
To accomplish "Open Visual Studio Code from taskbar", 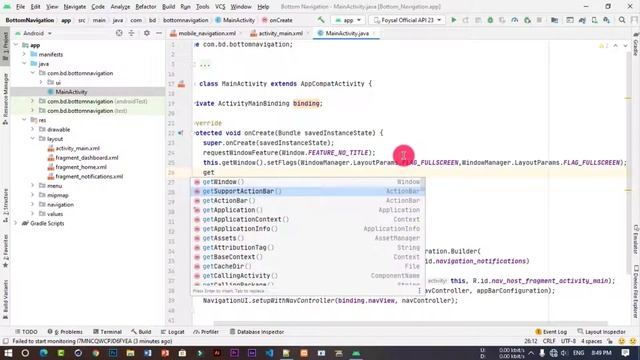I will 269,353.
